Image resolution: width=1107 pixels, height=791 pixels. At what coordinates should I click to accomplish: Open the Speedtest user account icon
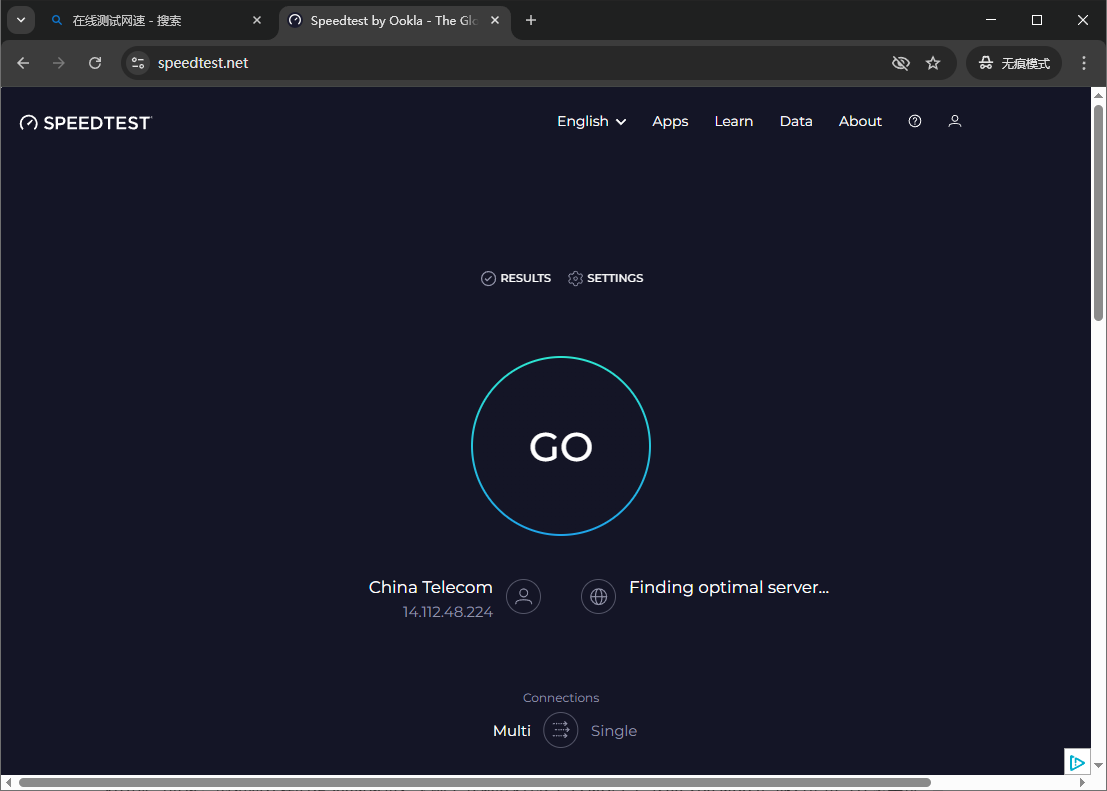coord(954,121)
